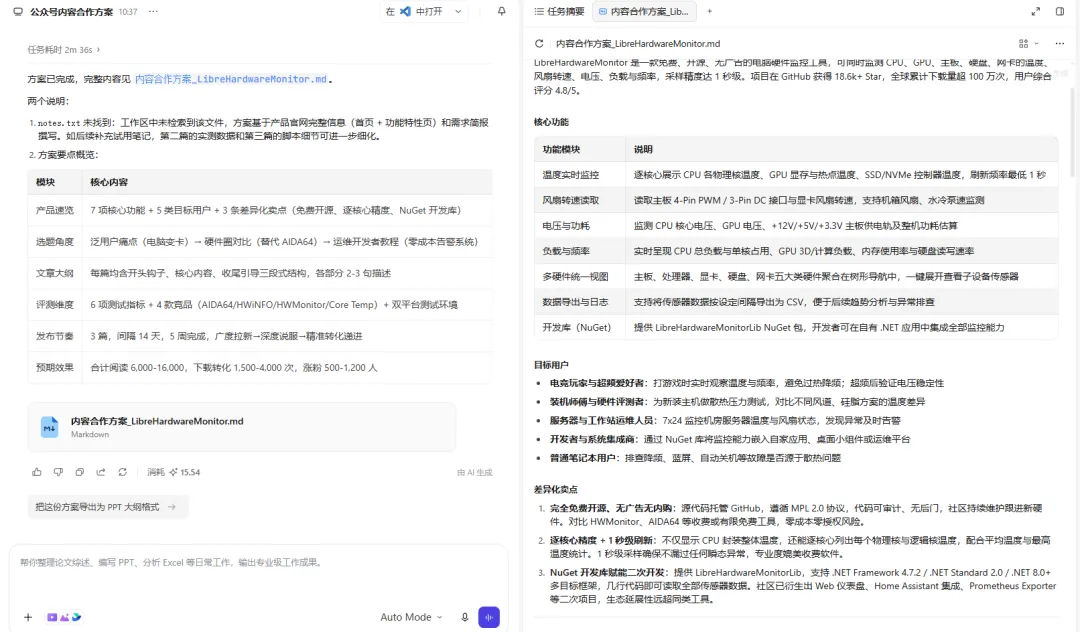Screen dimensions: 1080x632
Task: Share the response
Action: point(101,472)
